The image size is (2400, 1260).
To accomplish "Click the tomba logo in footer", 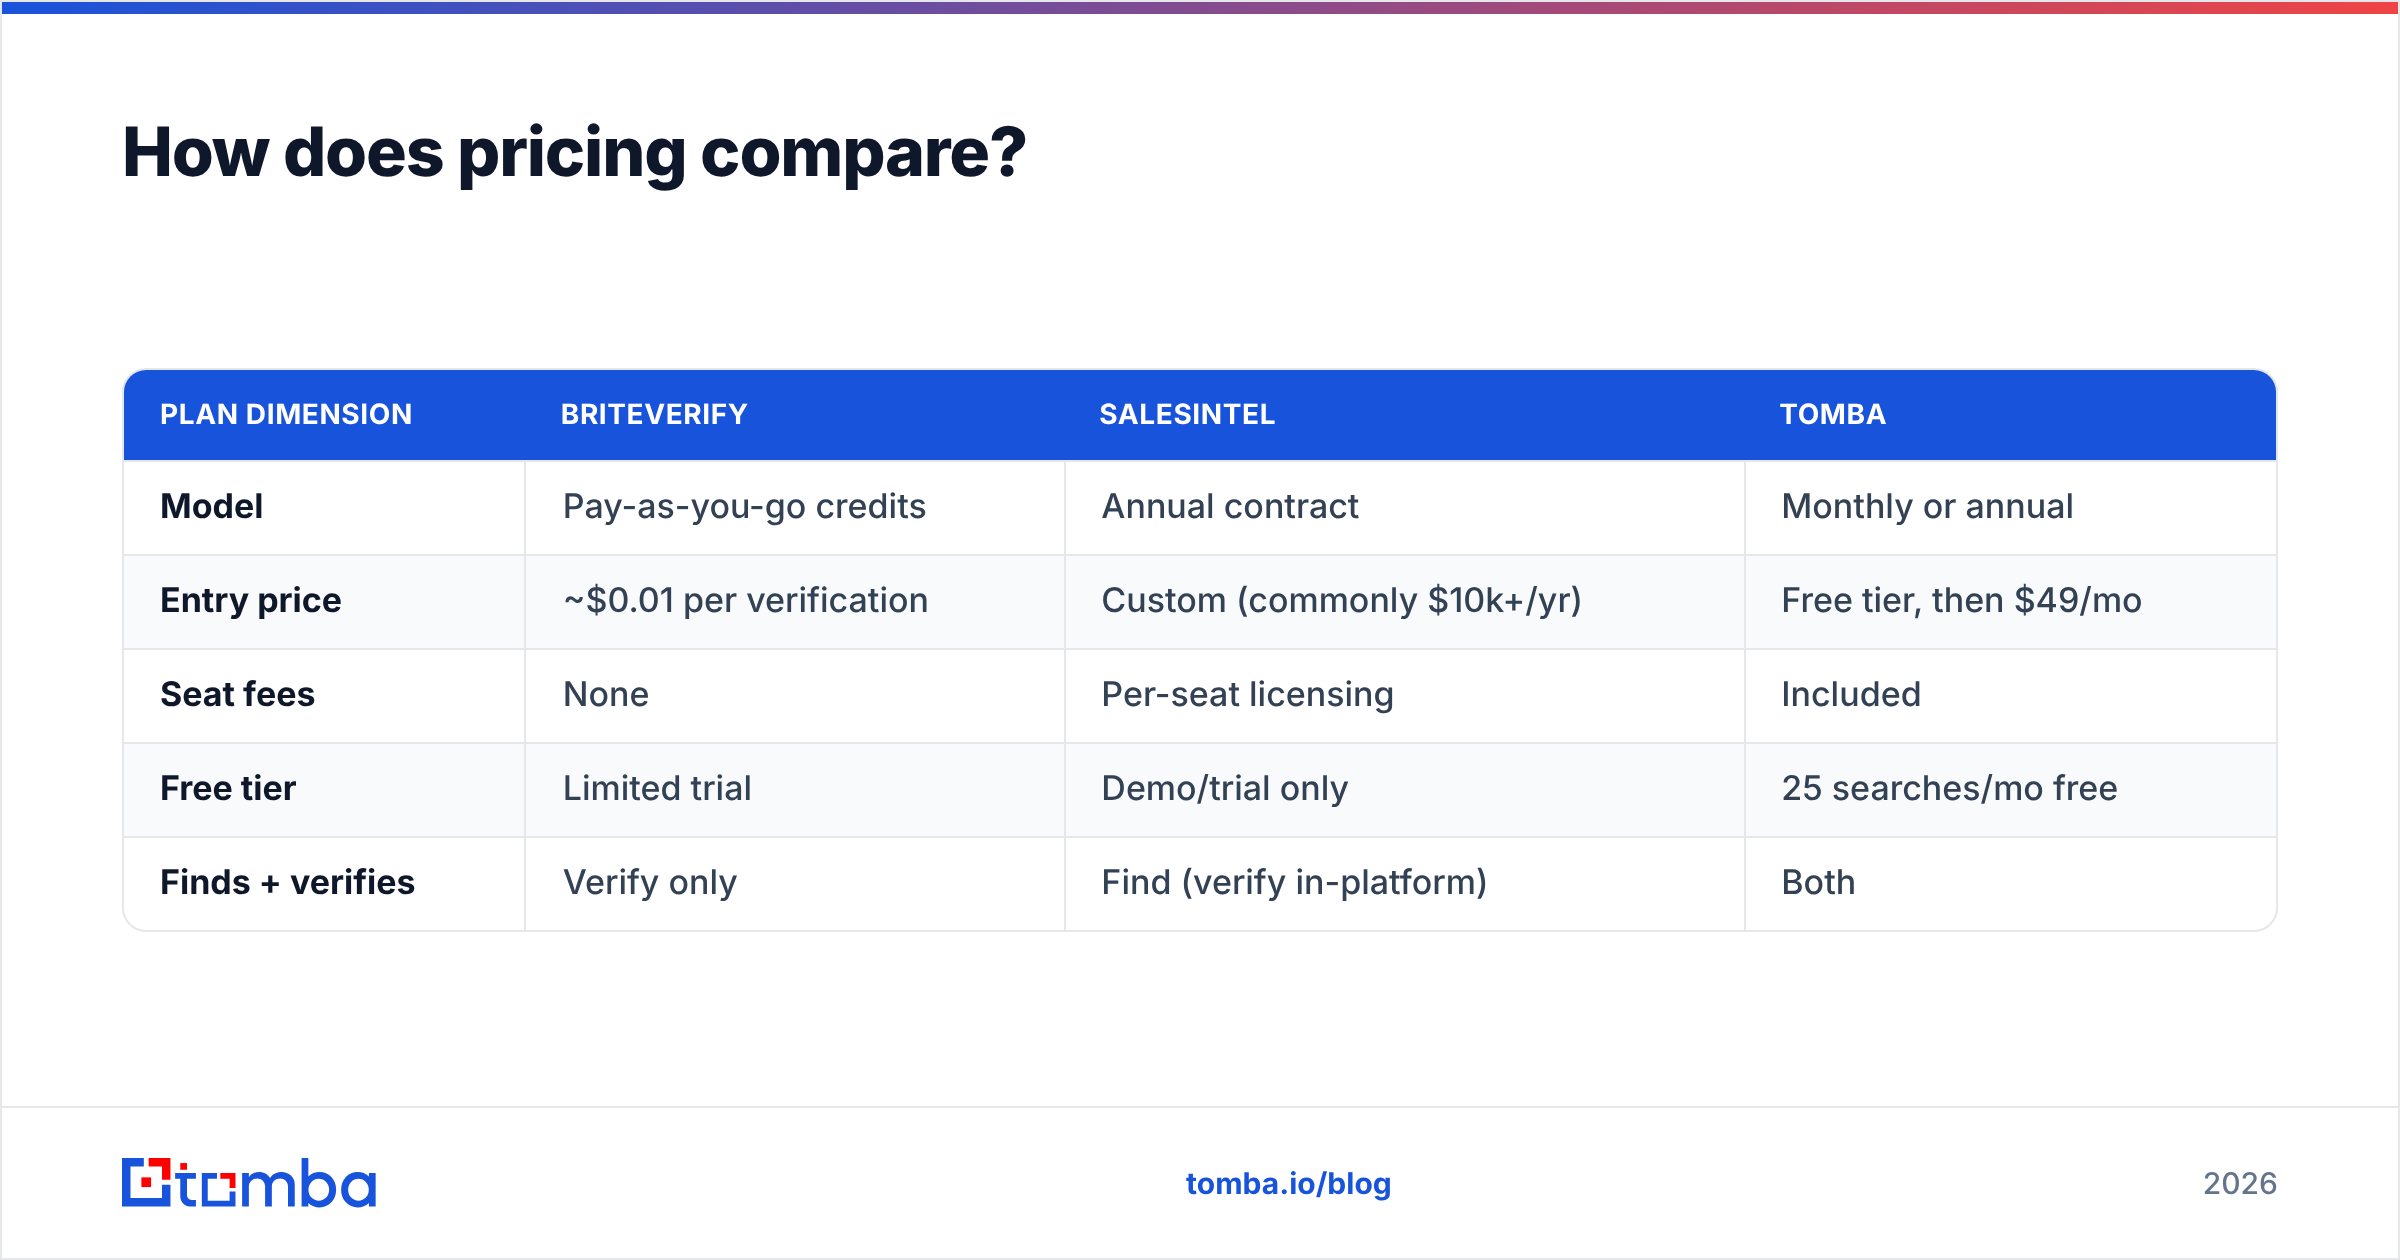I will pos(249,1183).
